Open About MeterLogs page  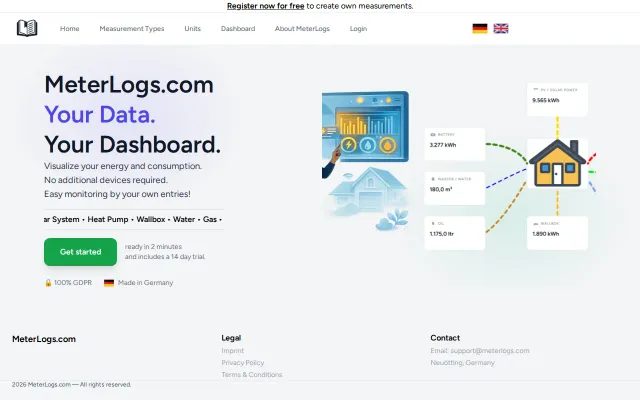pyautogui.click(x=302, y=29)
